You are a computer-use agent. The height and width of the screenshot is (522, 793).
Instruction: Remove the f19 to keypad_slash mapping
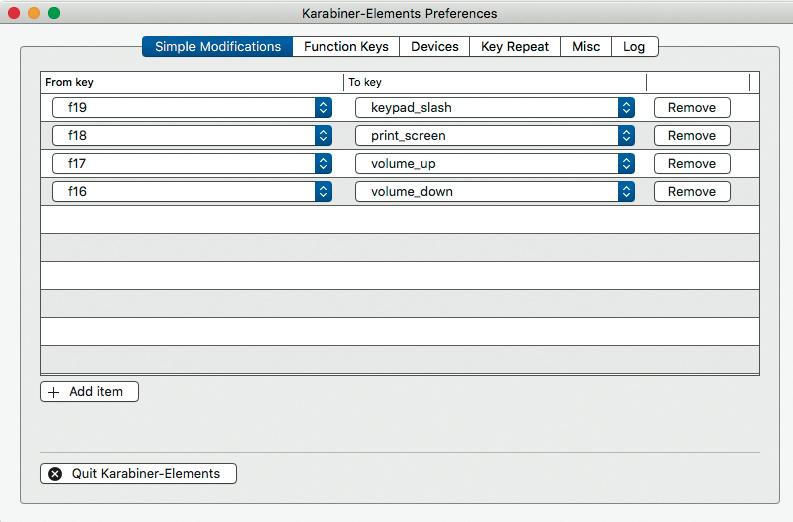pyautogui.click(x=692, y=107)
